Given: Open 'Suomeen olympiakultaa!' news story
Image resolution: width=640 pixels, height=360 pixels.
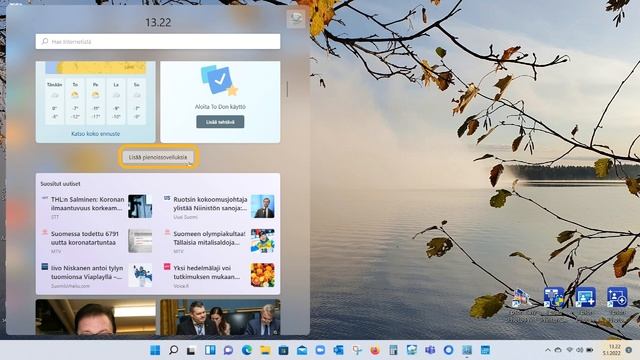Looking at the screenshot, I should (x=209, y=238).
